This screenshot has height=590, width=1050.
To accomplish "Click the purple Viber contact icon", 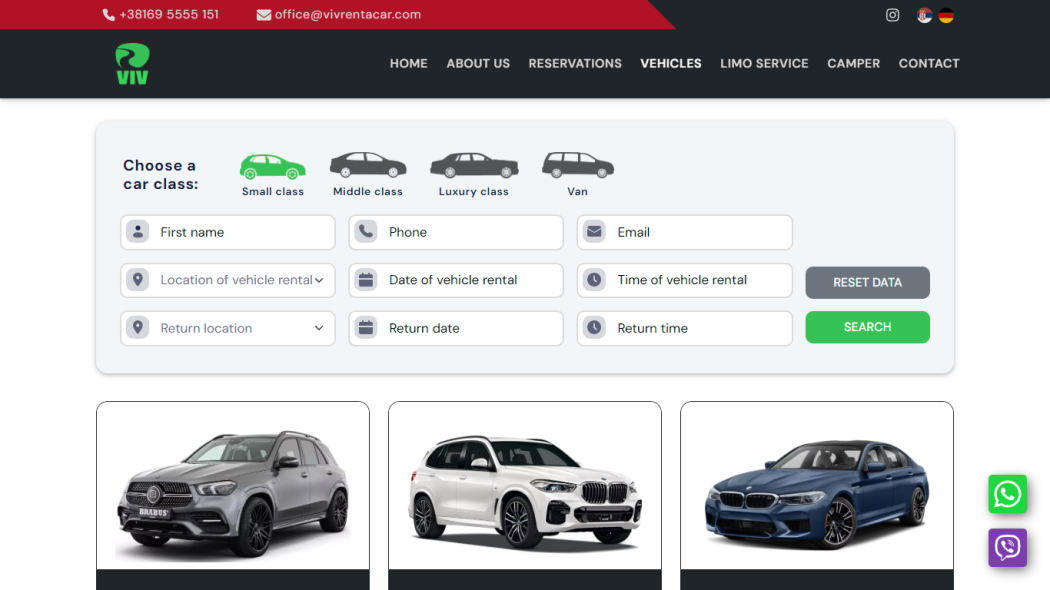I will click(1007, 548).
